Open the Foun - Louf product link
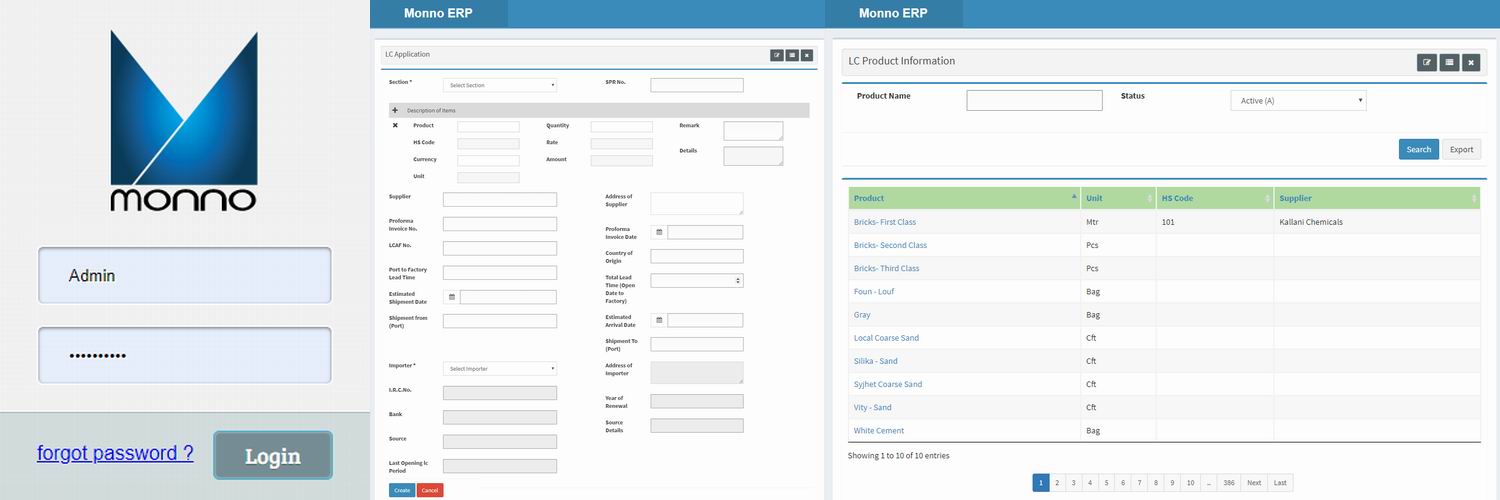Viewport: 1500px width, 500px height. pos(875,291)
